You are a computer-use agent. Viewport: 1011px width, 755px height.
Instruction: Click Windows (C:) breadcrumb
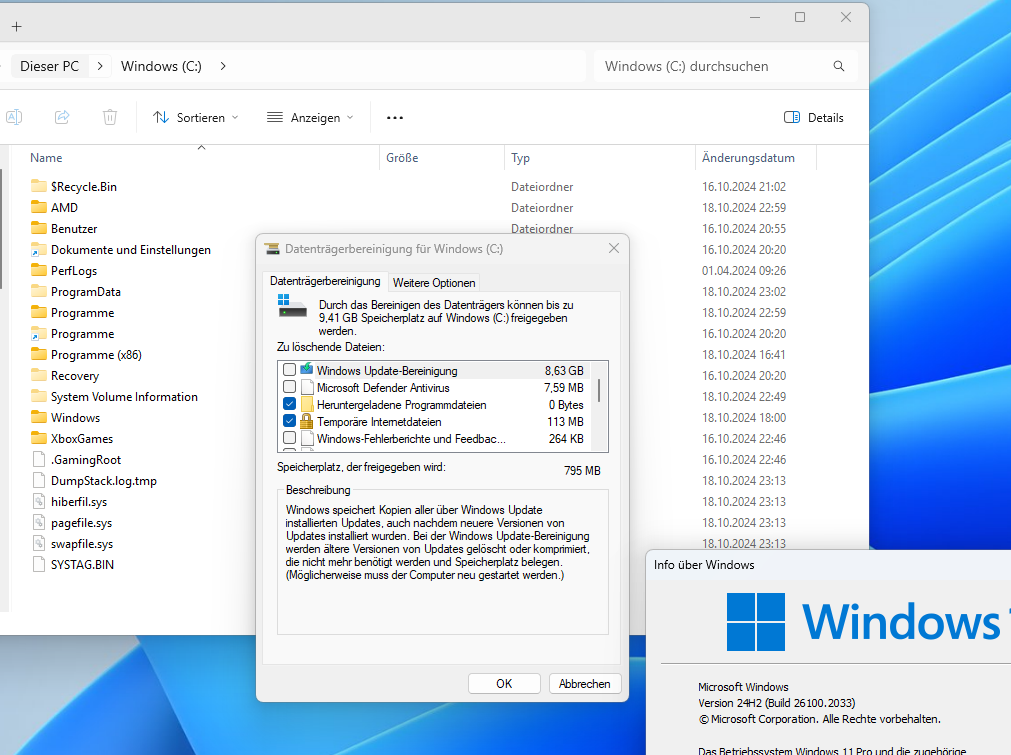[161, 66]
